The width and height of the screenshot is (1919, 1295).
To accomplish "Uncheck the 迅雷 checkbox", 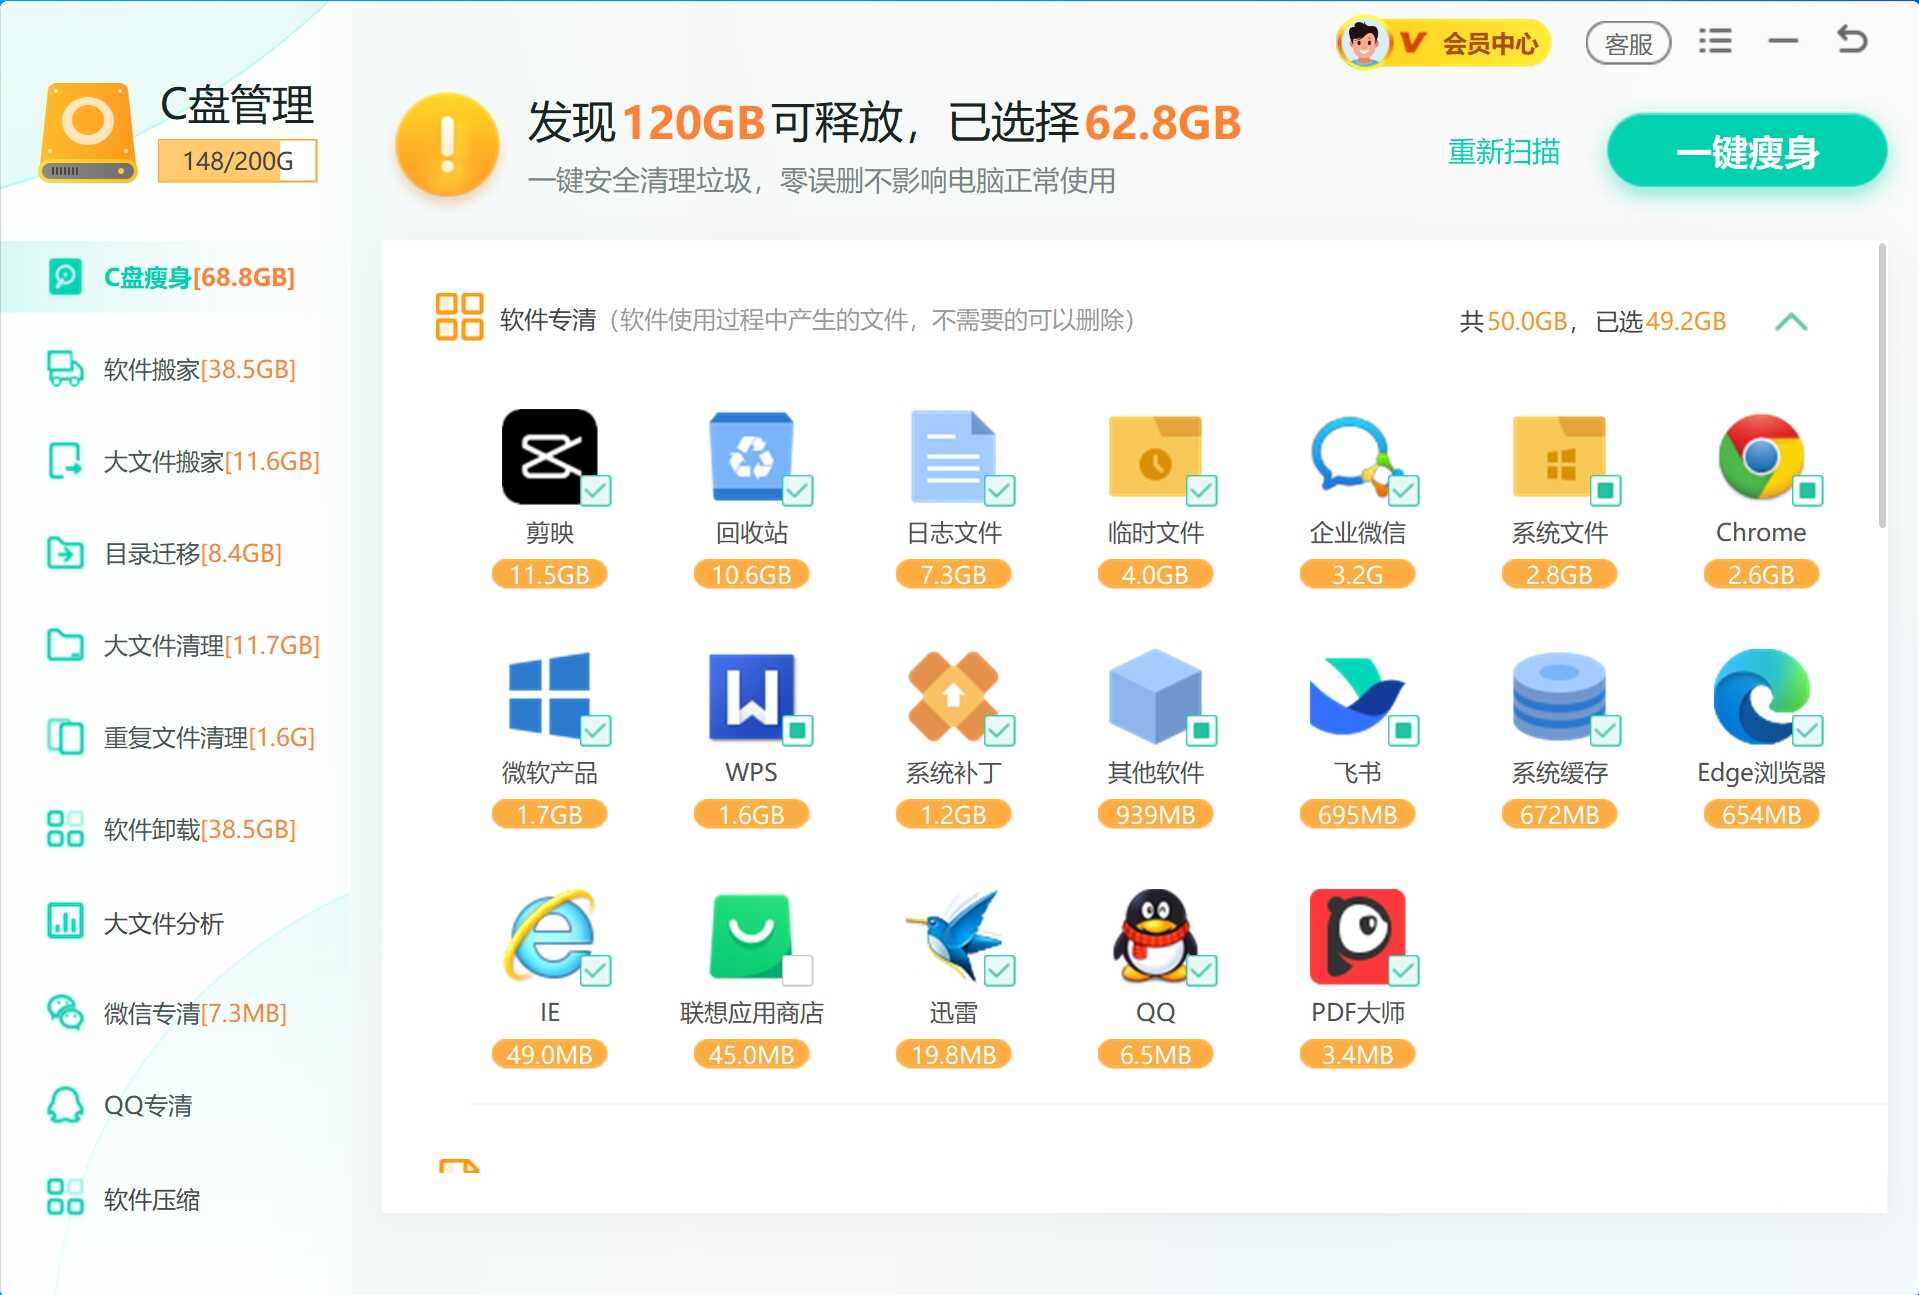I will [1000, 971].
